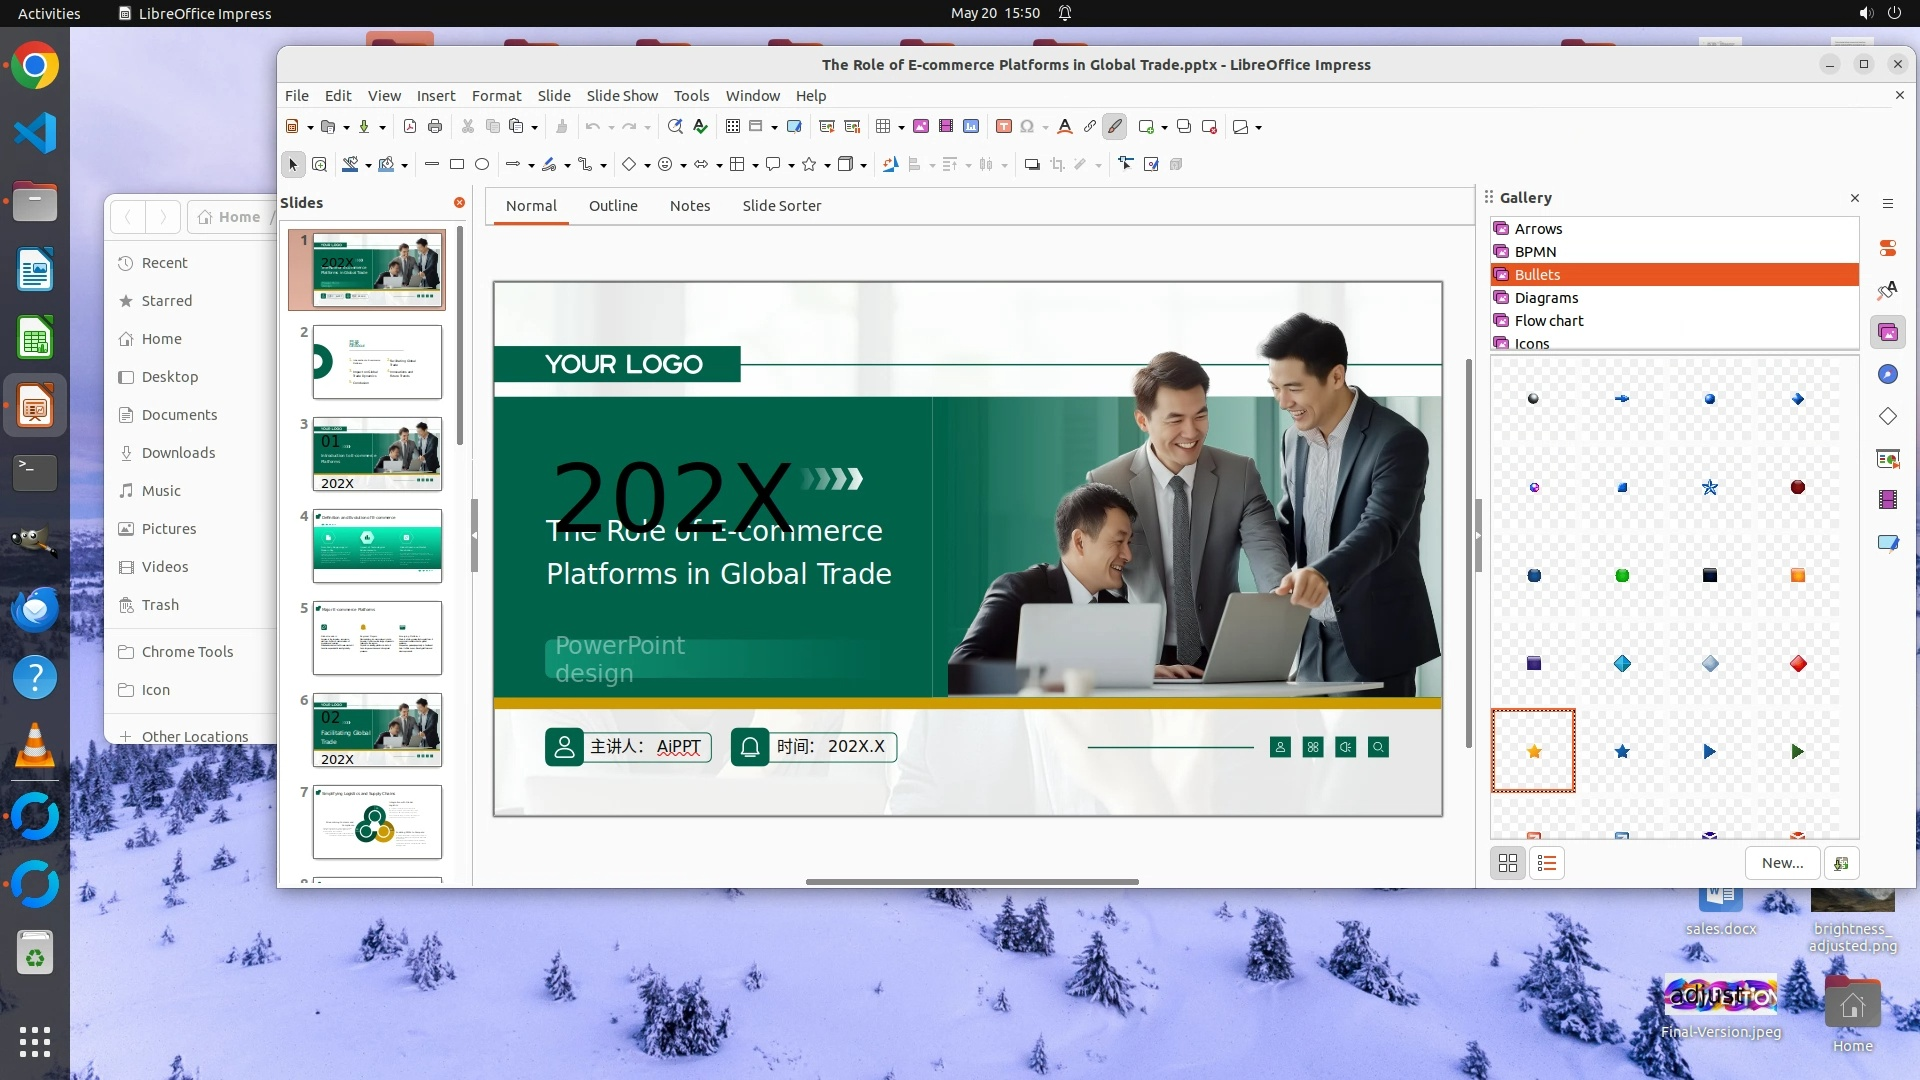Open the Insert Table dropdown arrow
Screen dimensions: 1920x1080
901,128
